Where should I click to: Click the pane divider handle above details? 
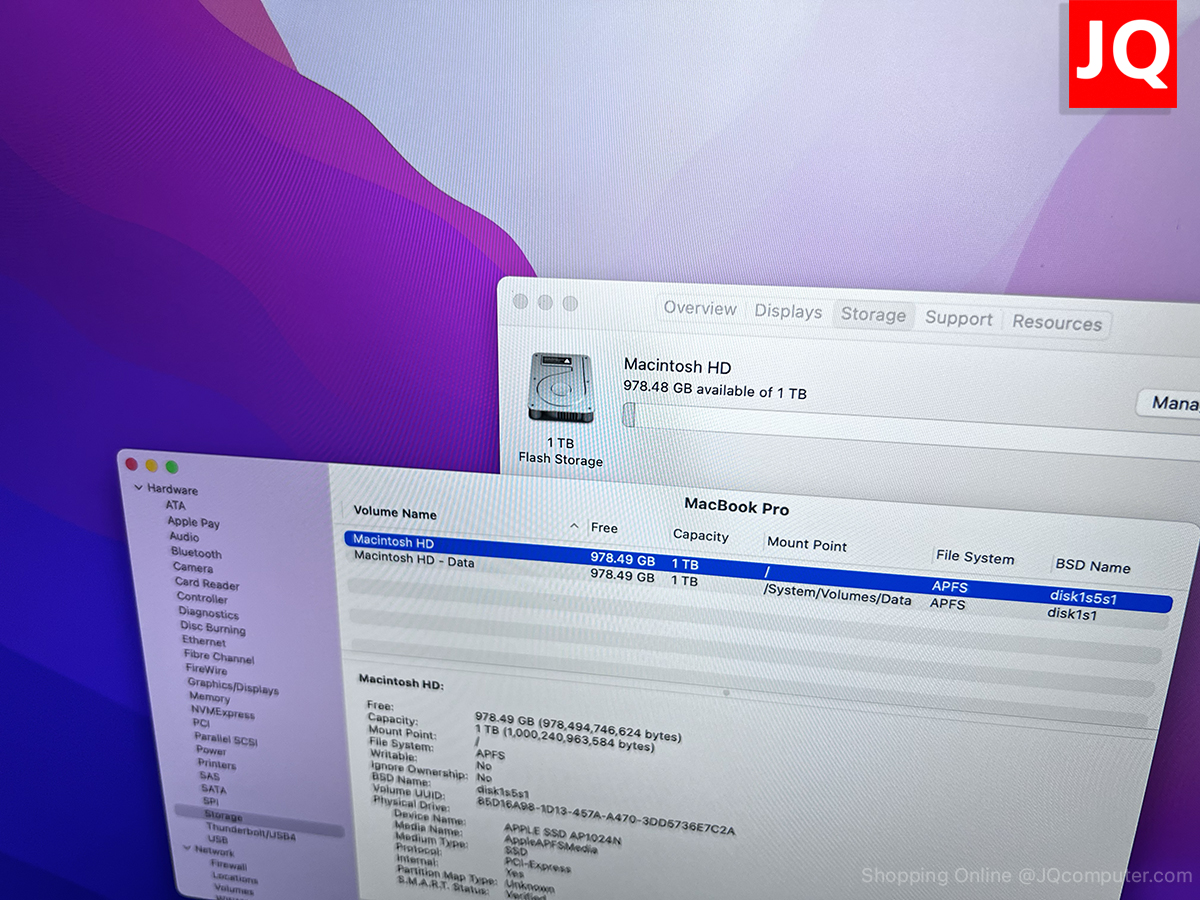point(726,692)
